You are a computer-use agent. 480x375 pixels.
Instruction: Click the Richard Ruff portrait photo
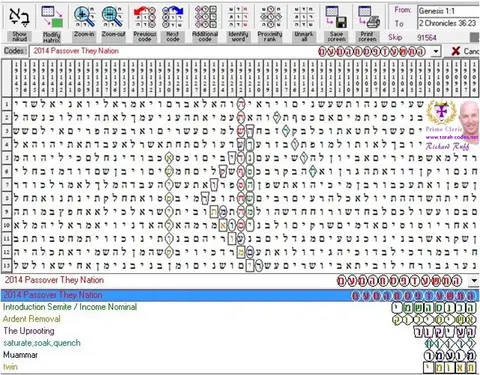coord(469,117)
